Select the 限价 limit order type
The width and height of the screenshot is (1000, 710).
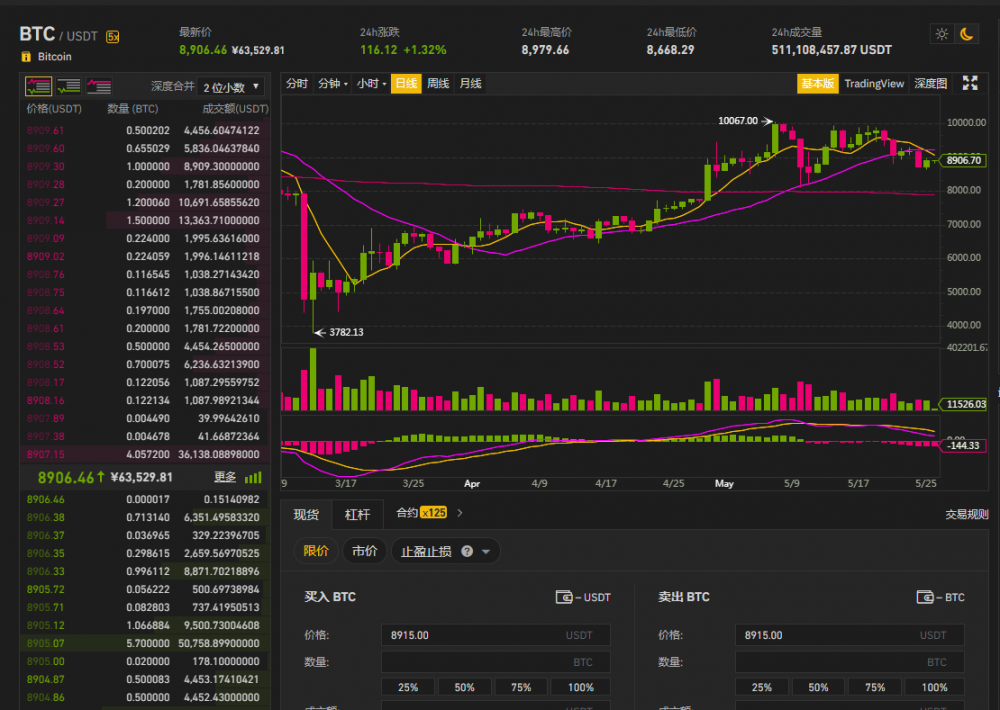315,551
